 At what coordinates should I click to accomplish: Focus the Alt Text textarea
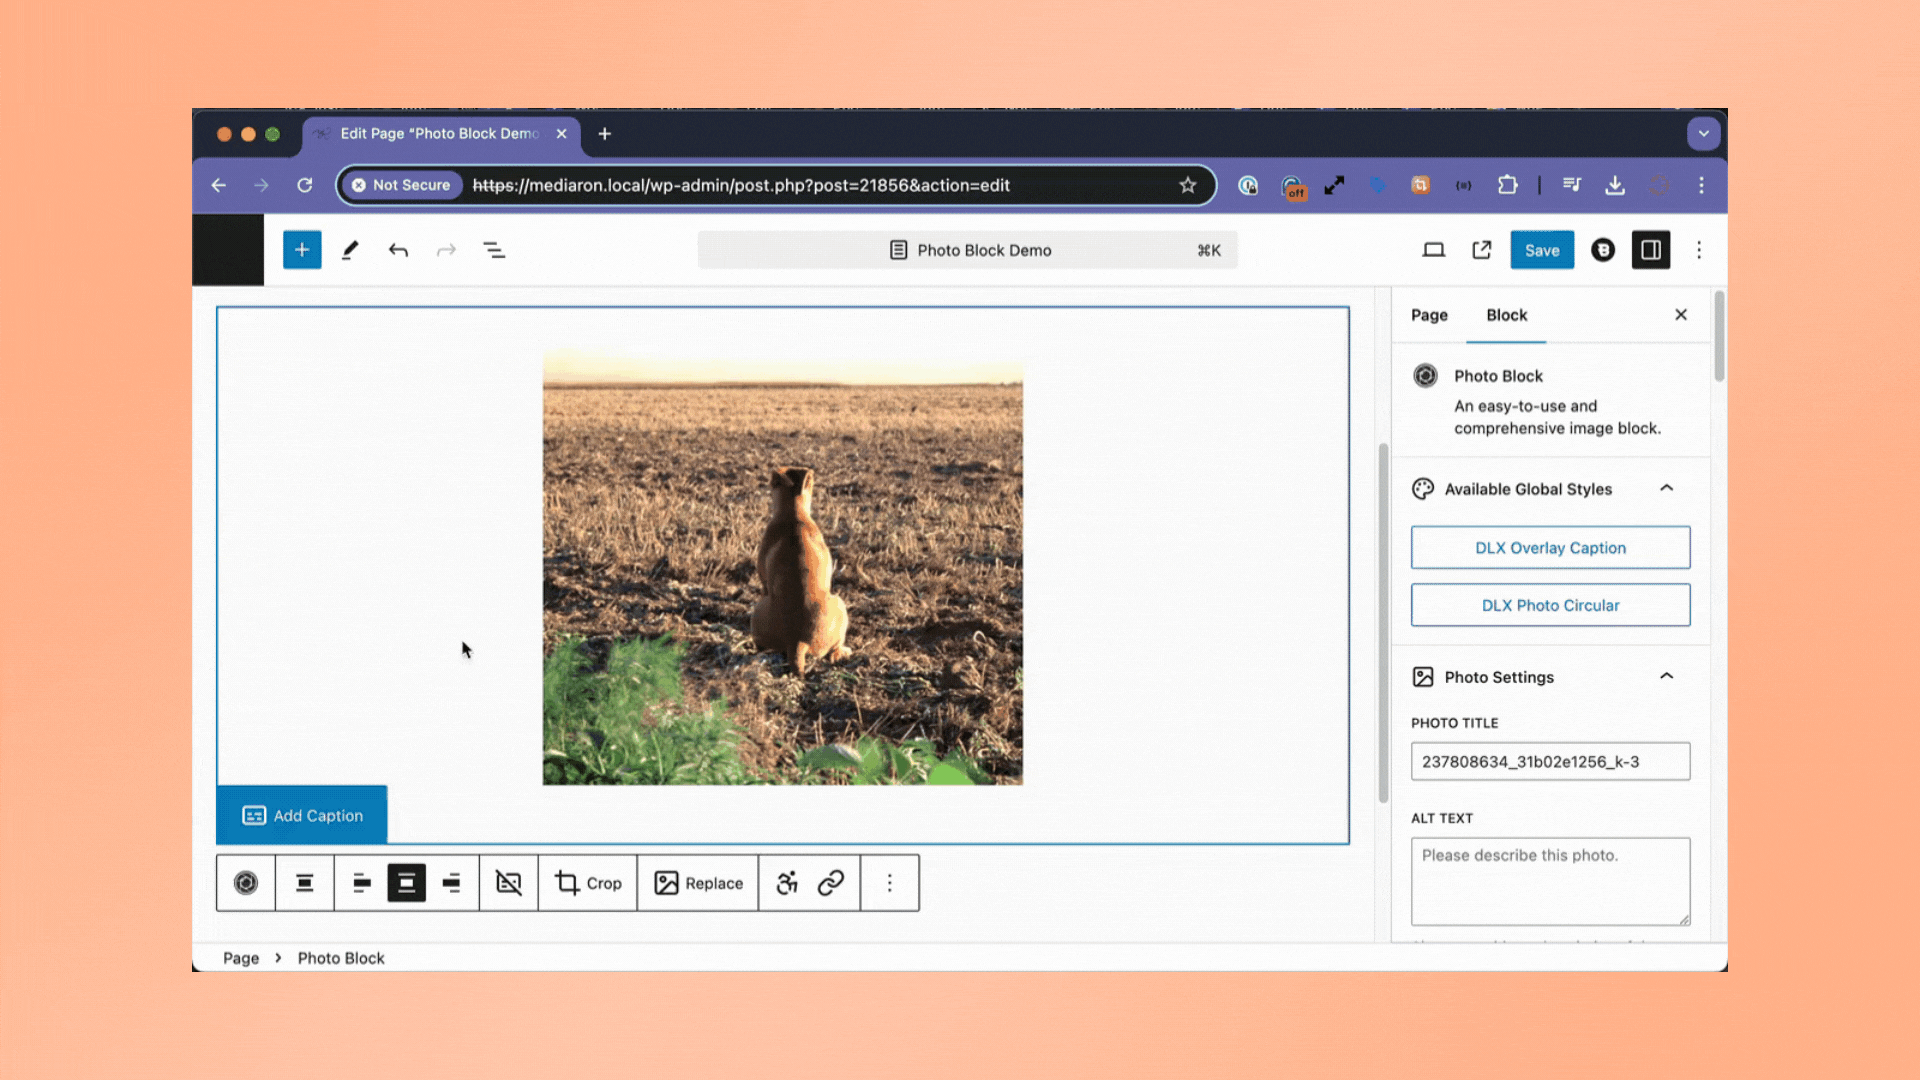click(1551, 882)
